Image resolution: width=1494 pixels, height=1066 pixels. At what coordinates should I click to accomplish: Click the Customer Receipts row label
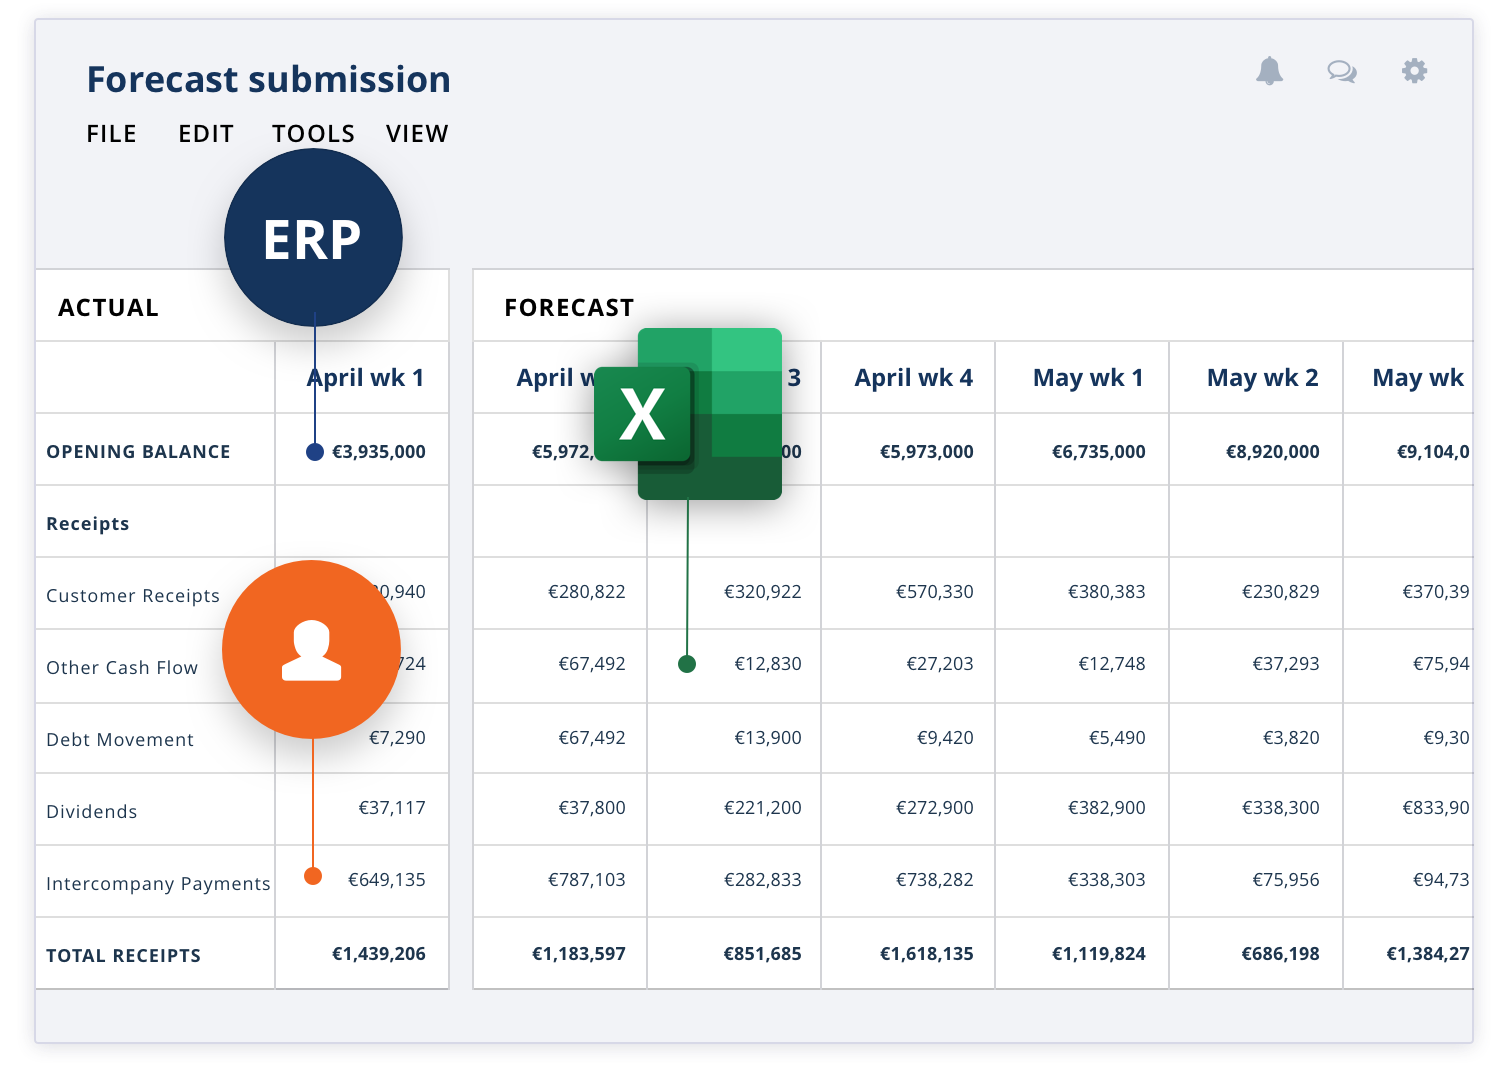tap(133, 595)
